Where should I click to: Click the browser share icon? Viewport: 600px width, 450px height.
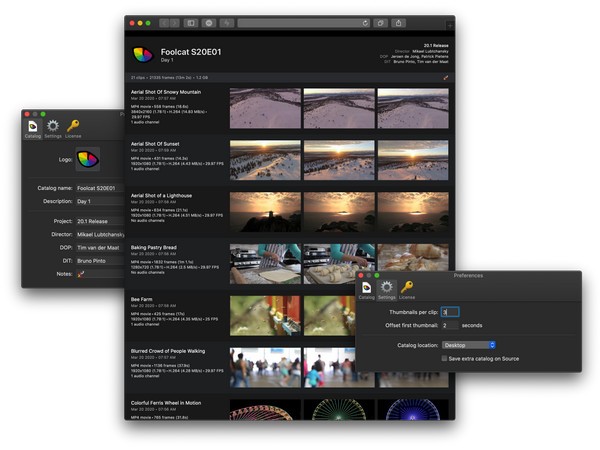pyautogui.click(x=399, y=22)
